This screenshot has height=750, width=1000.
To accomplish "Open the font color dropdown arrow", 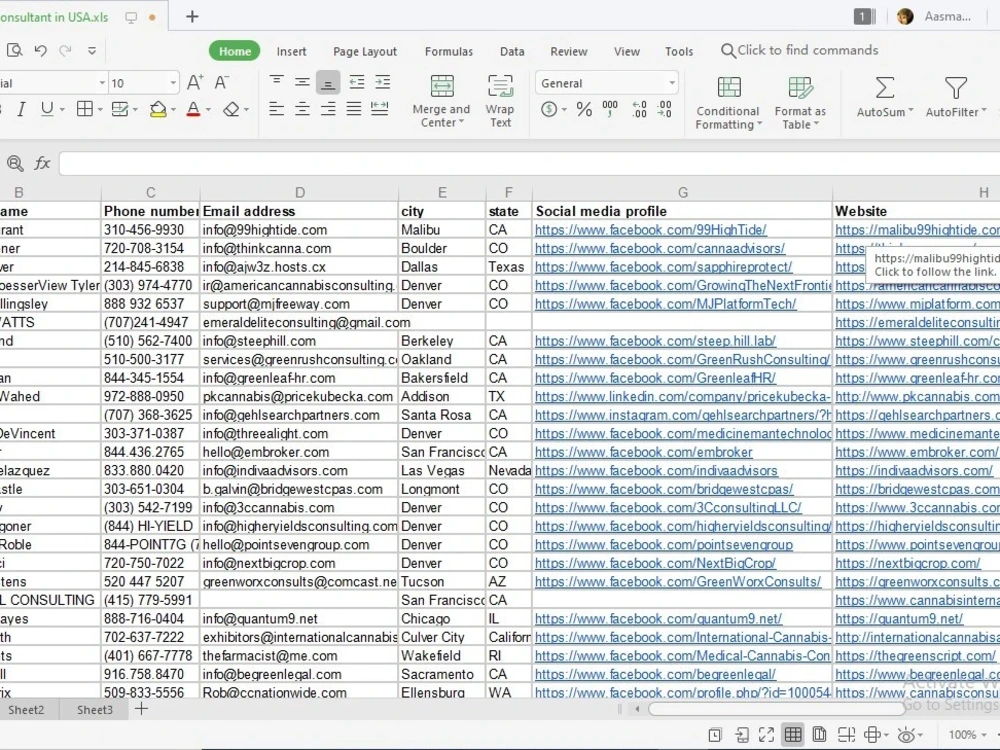I will point(208,110).
